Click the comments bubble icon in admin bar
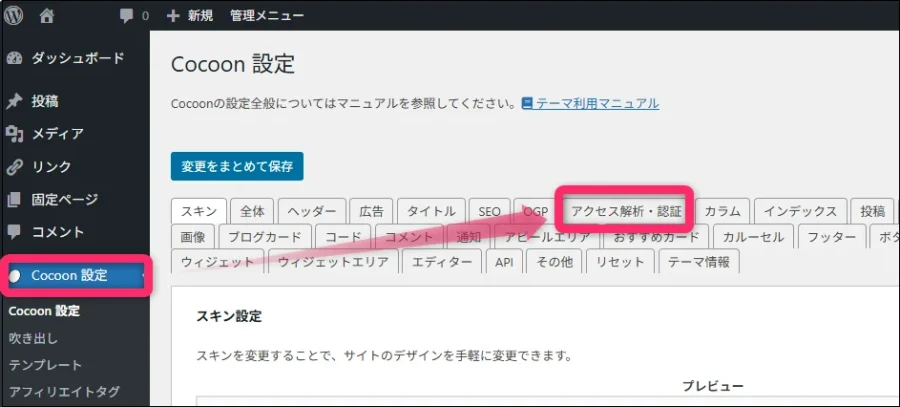The width and height of the screenshot is (900, 407). click(x=126, y=16)
